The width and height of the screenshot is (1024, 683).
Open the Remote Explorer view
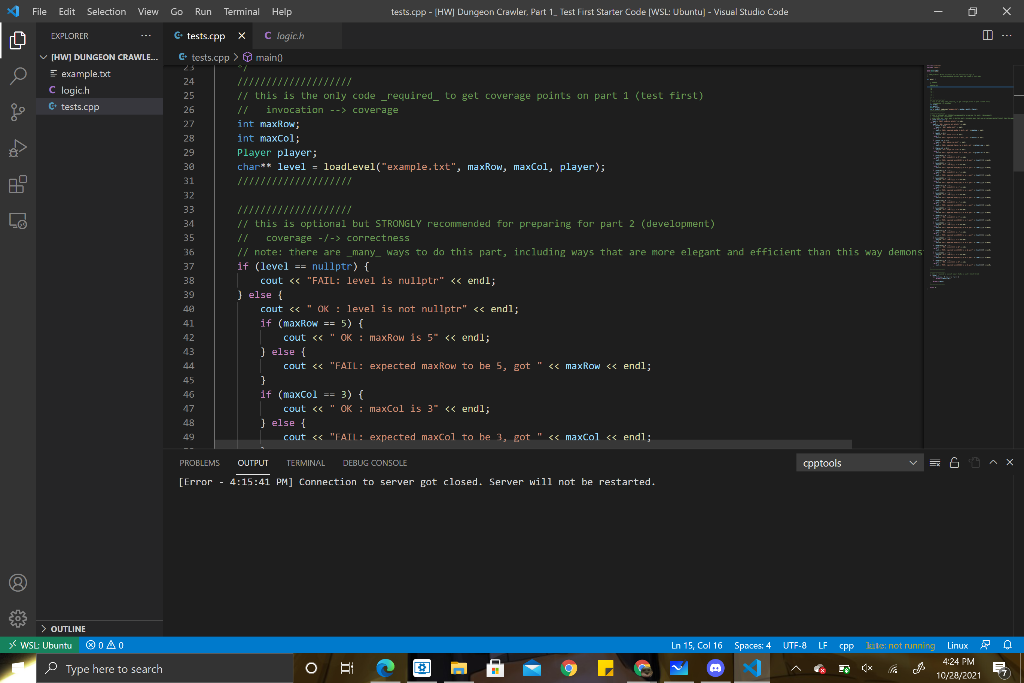pyautogui.click(x=18, y=221)
